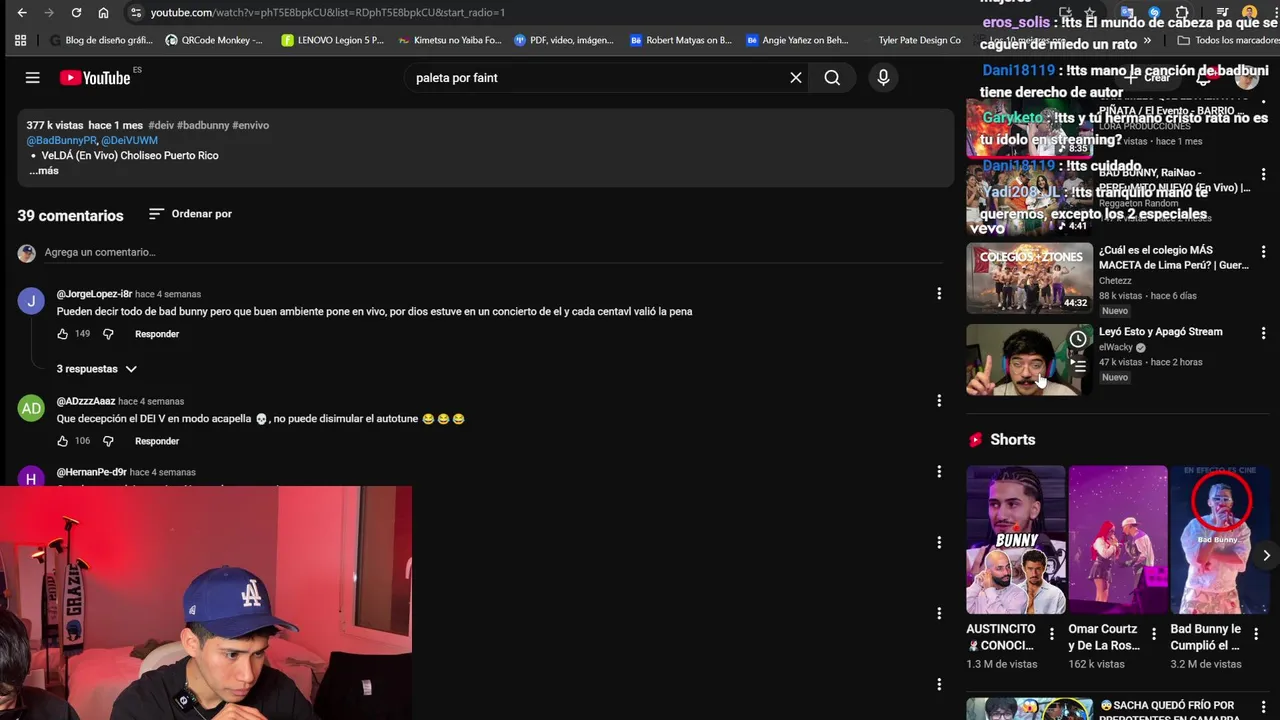Open the PDF, video, imágen... bookmark
1280x720 pixels.
click(x=564, y=40)
